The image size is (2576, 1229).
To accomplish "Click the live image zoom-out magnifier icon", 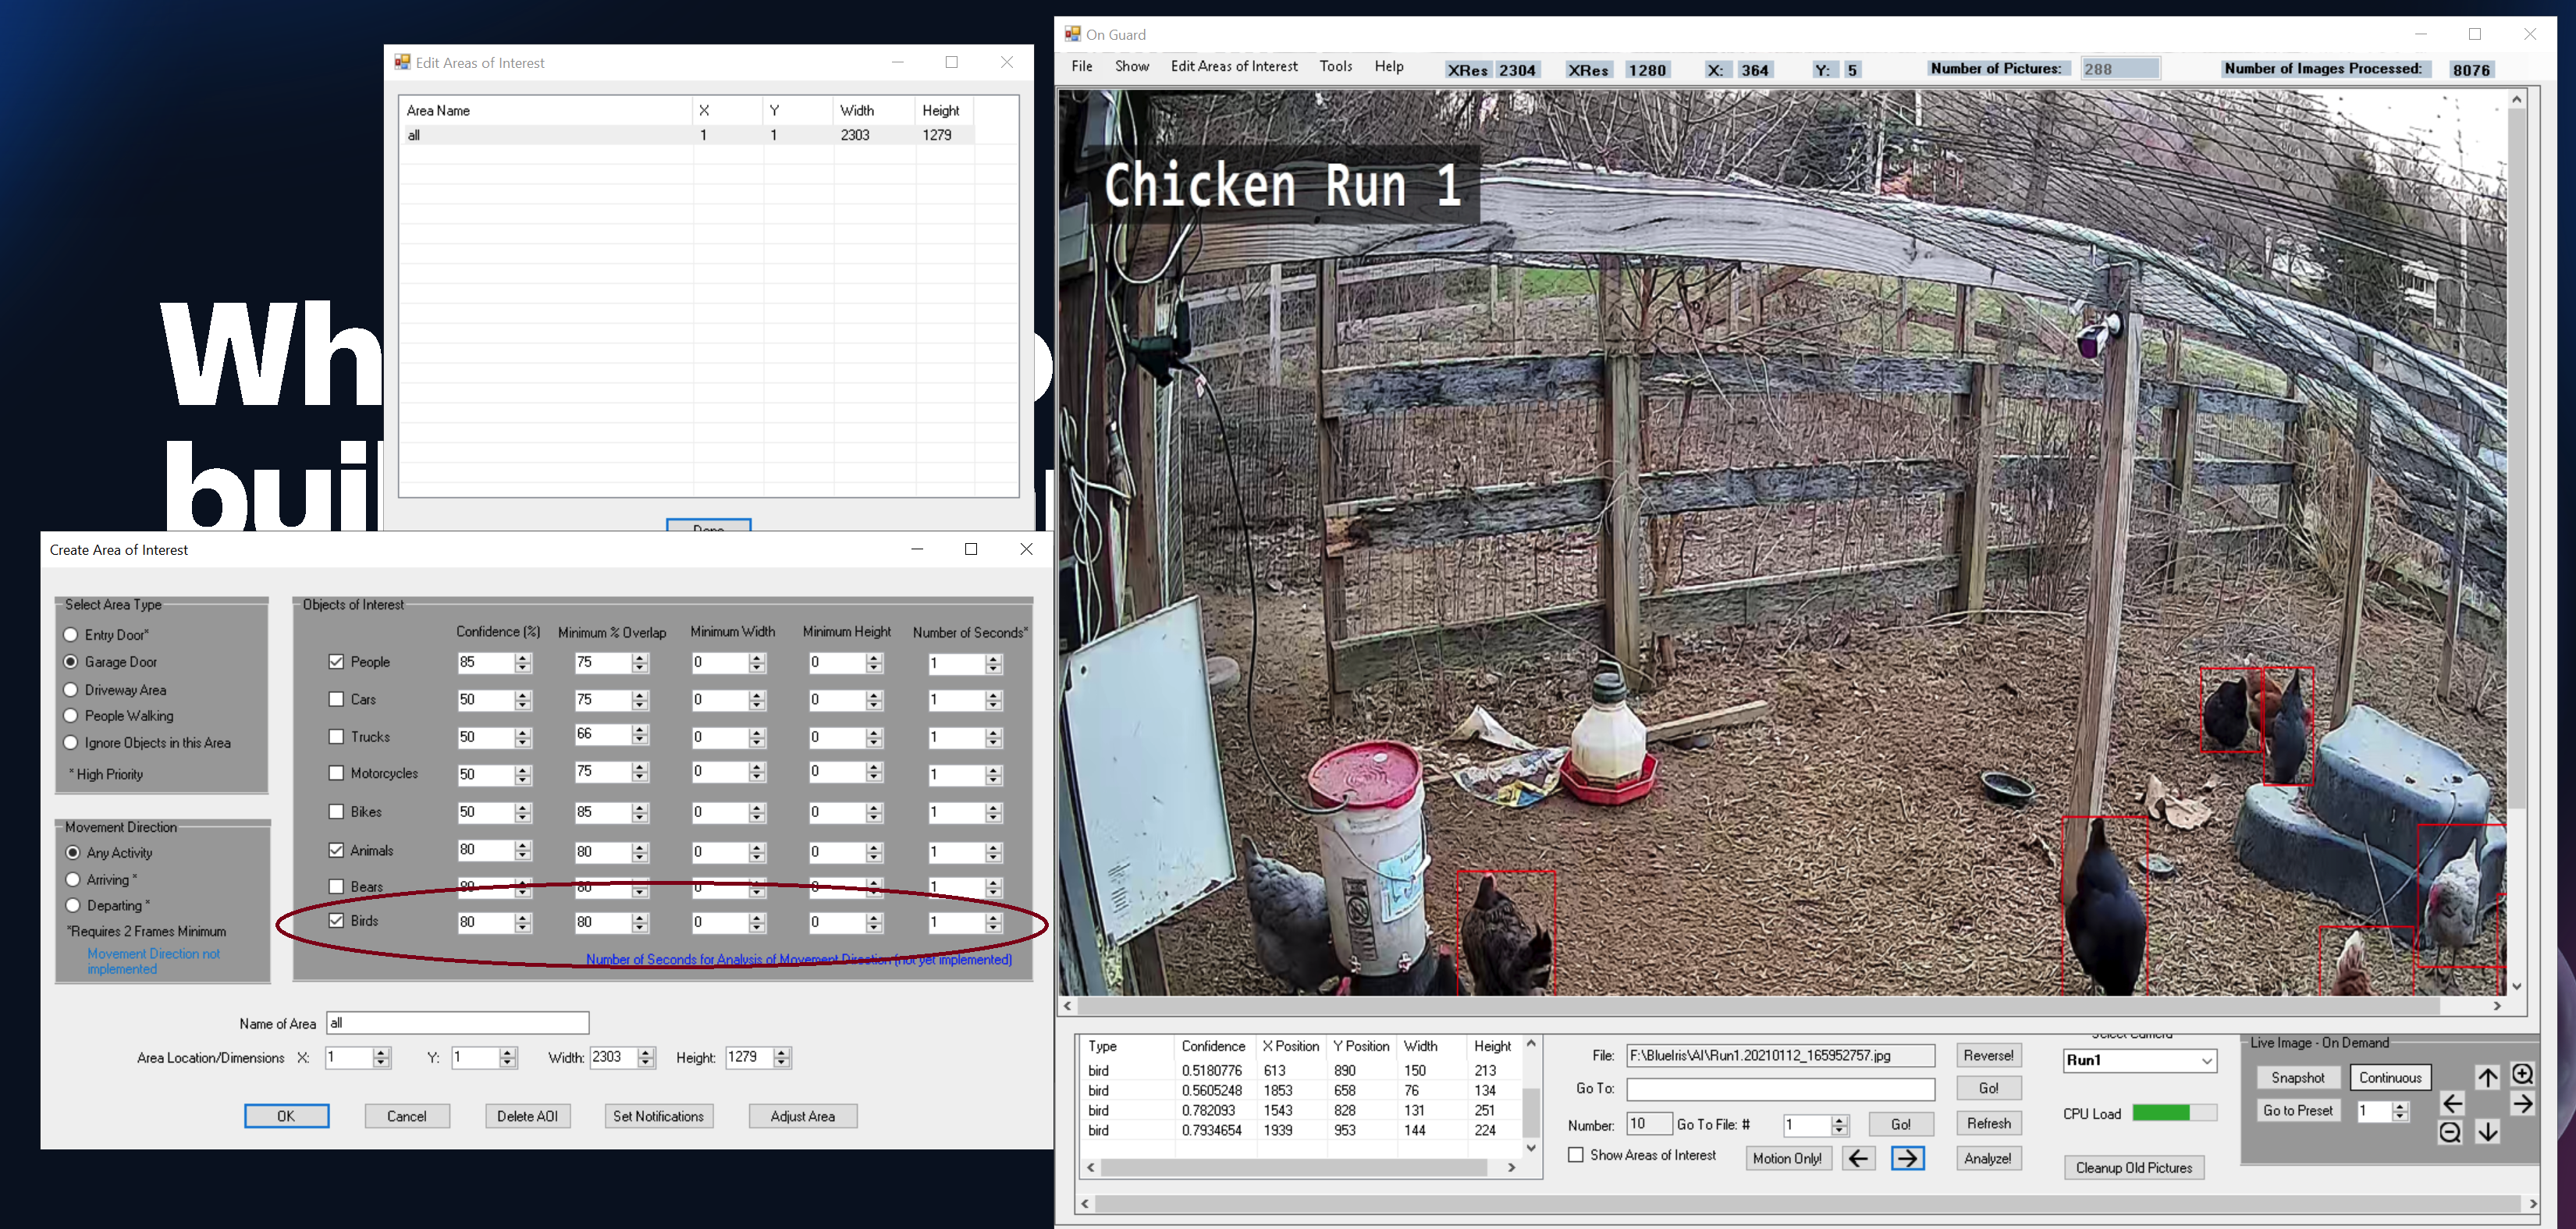I will coord(2449,1132).
